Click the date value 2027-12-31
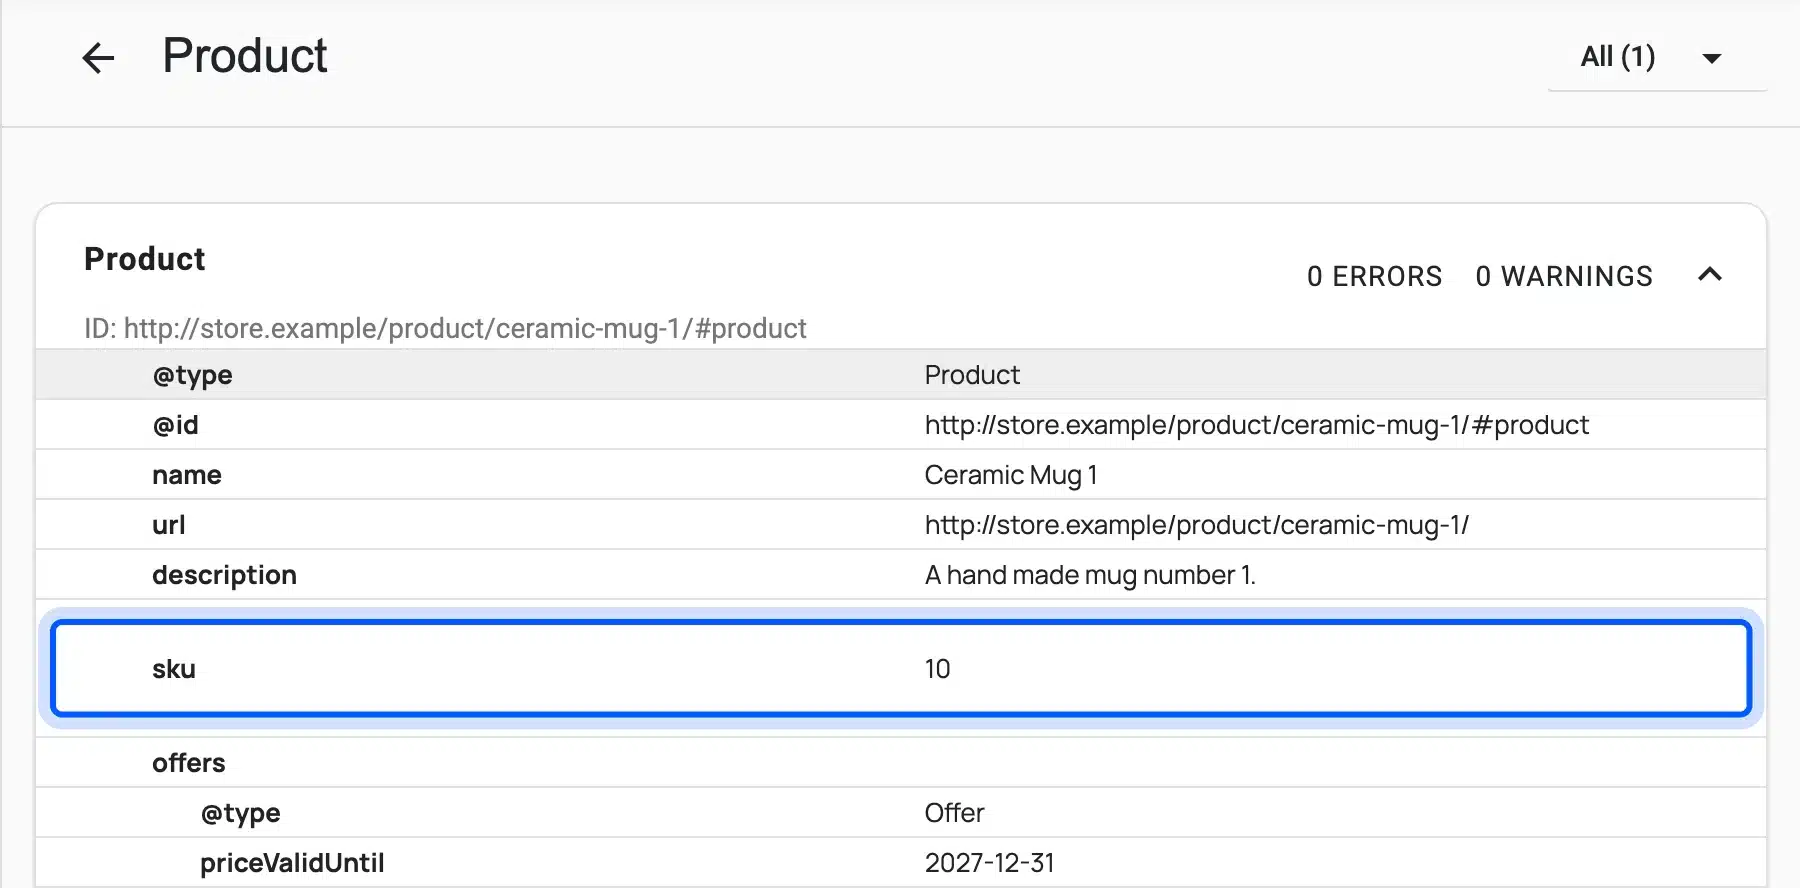The image size is (1800, 888). point(989,863)
